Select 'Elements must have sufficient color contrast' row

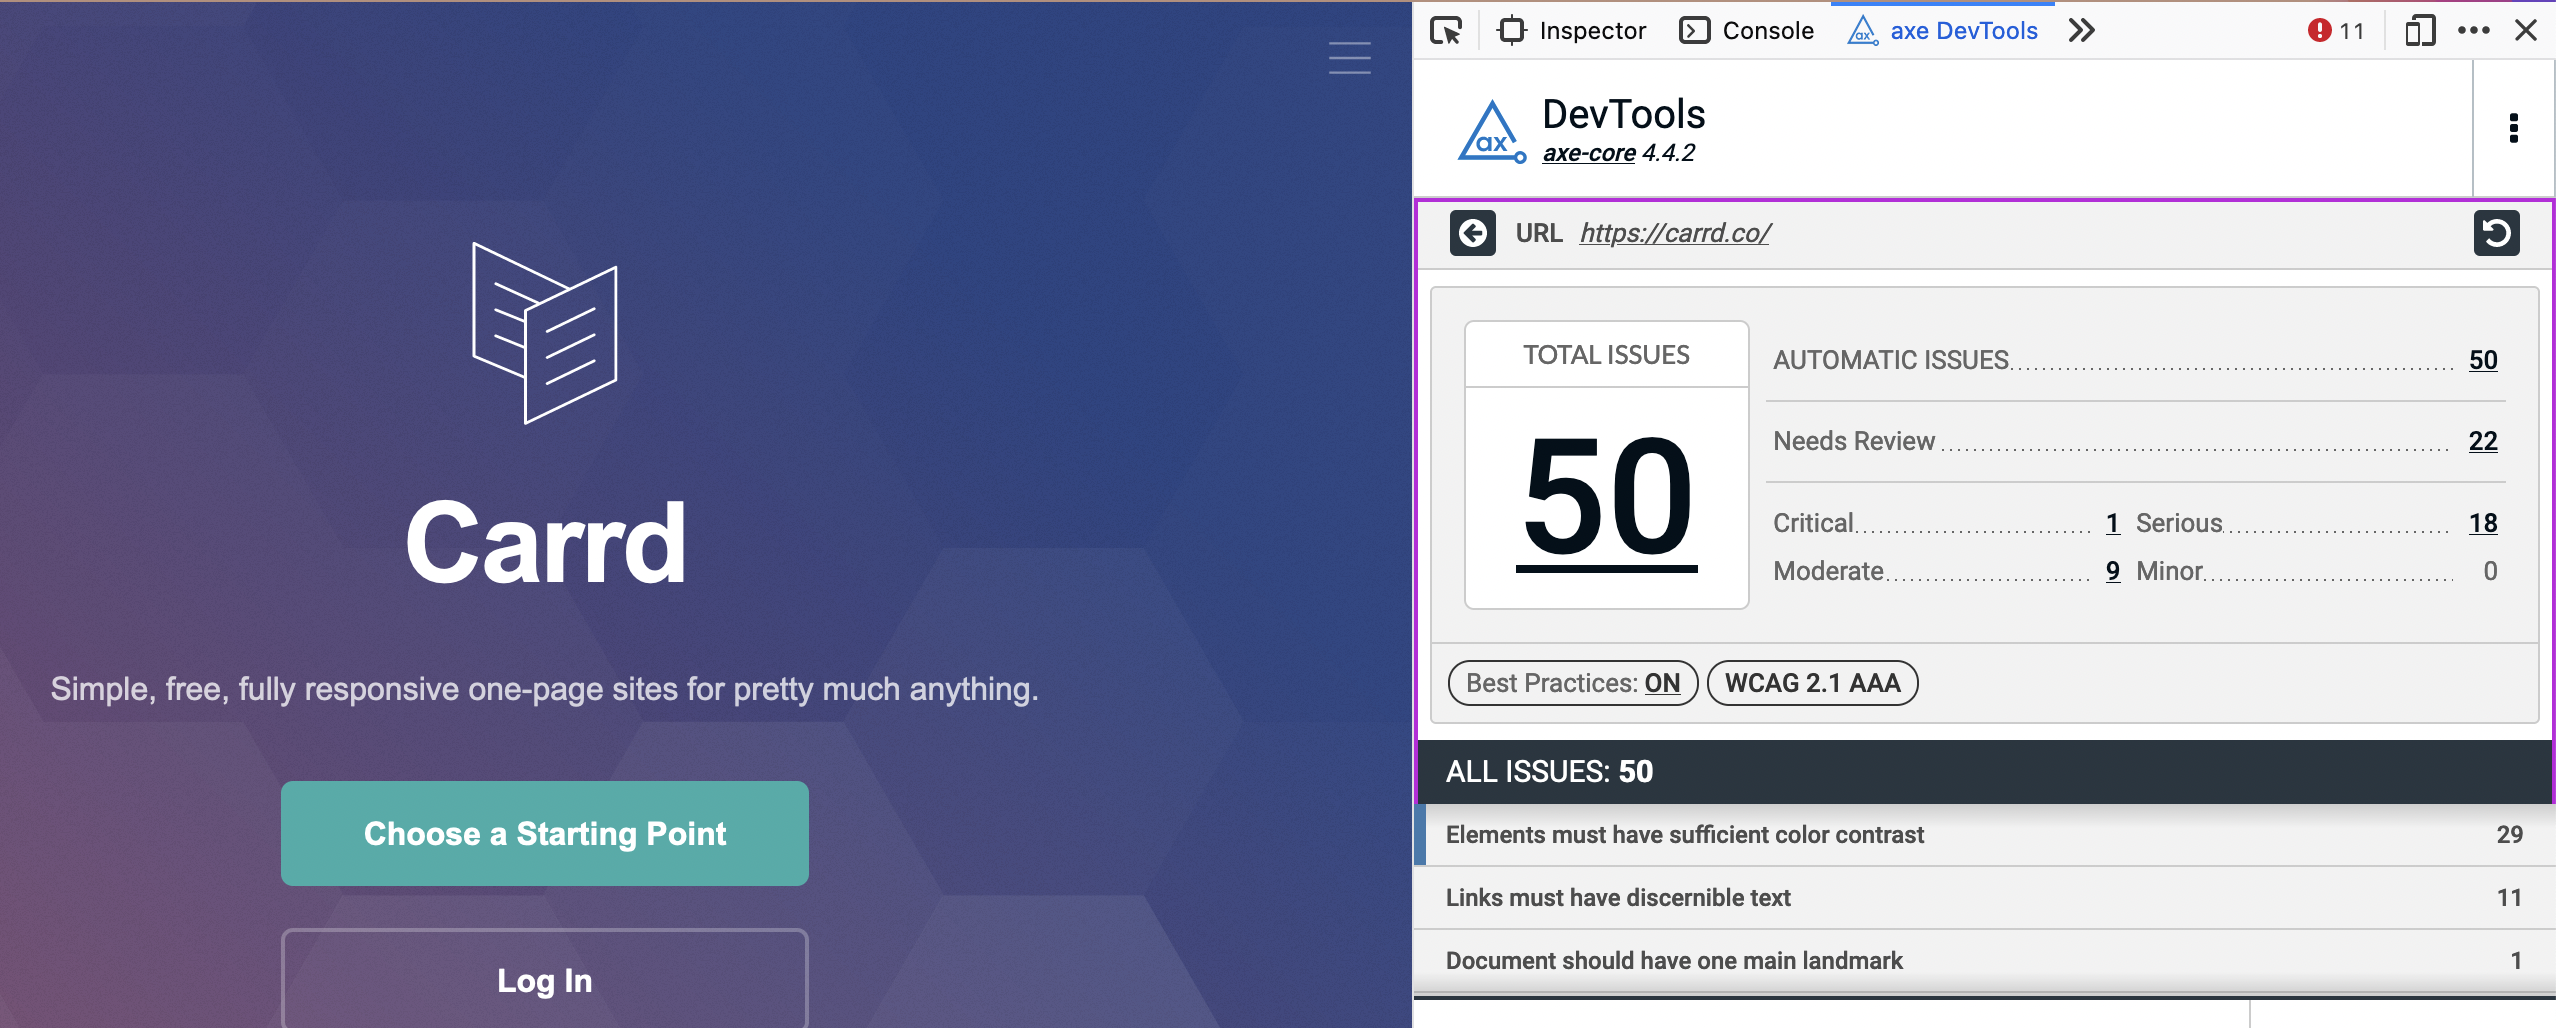(x=1985, y=835)
